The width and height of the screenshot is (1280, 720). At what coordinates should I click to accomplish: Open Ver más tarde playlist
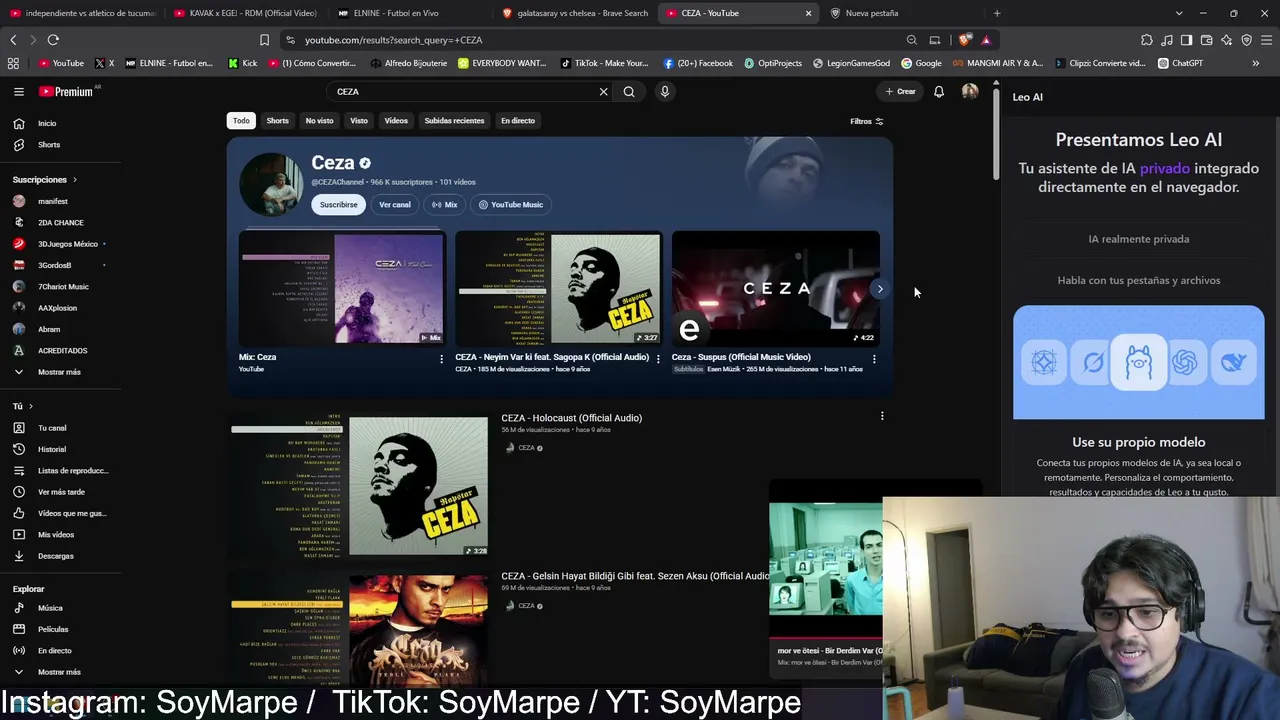pos(60,492)
